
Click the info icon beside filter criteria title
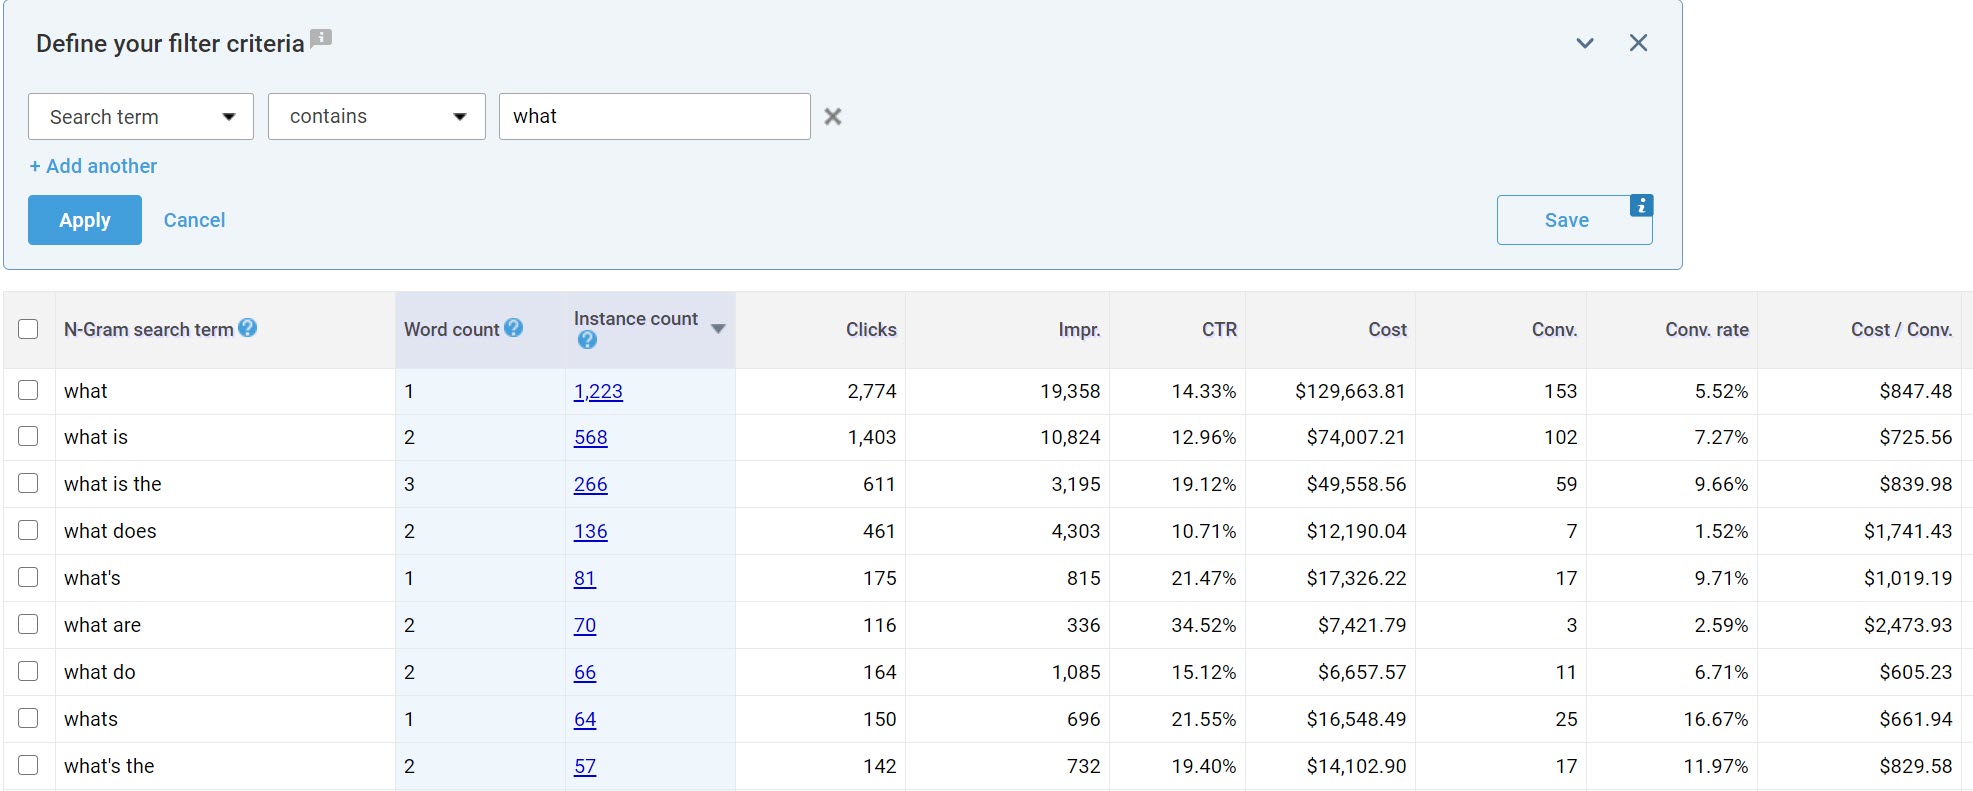[320, 39]
